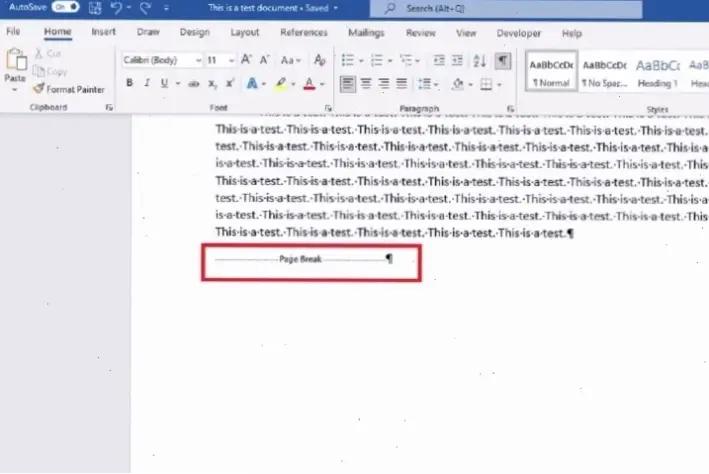Screen dimensions: 709x474
Task: Switch to the Insert tab
Action: click(104, 32)
